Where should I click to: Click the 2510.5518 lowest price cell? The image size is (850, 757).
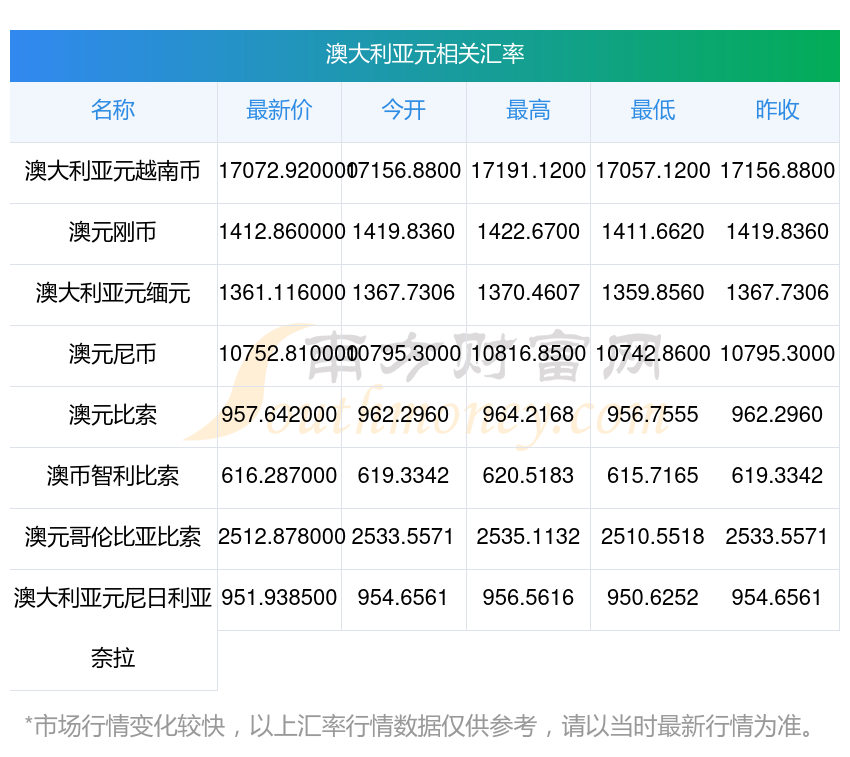[652, 537]
